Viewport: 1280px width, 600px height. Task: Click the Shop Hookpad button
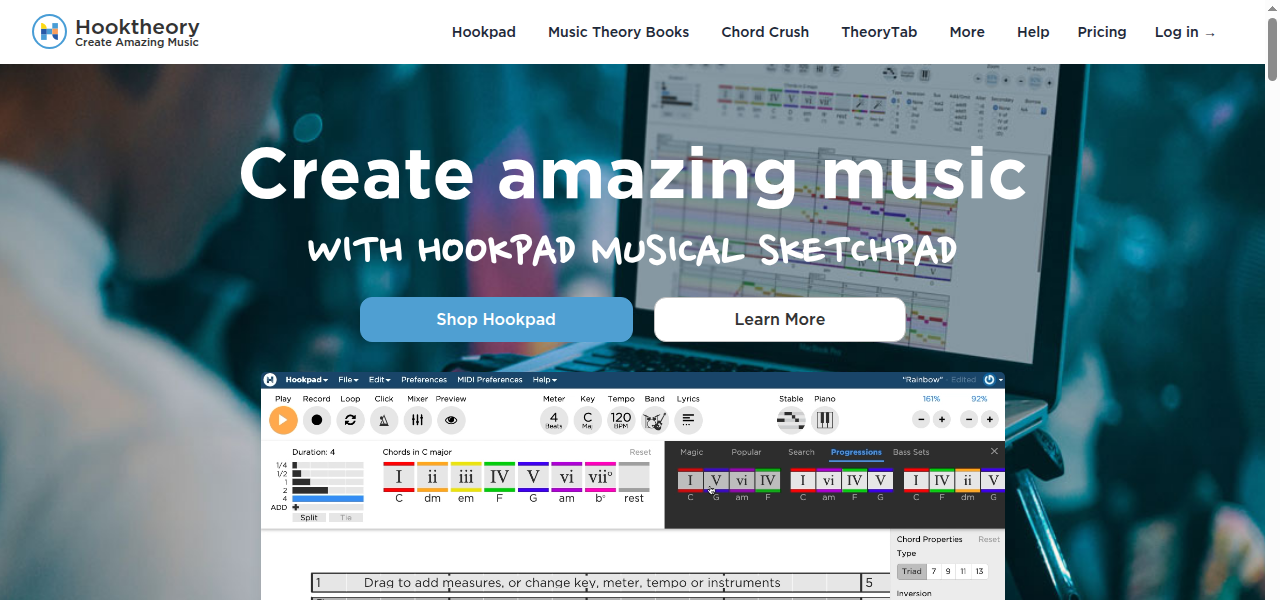[496, 319]
